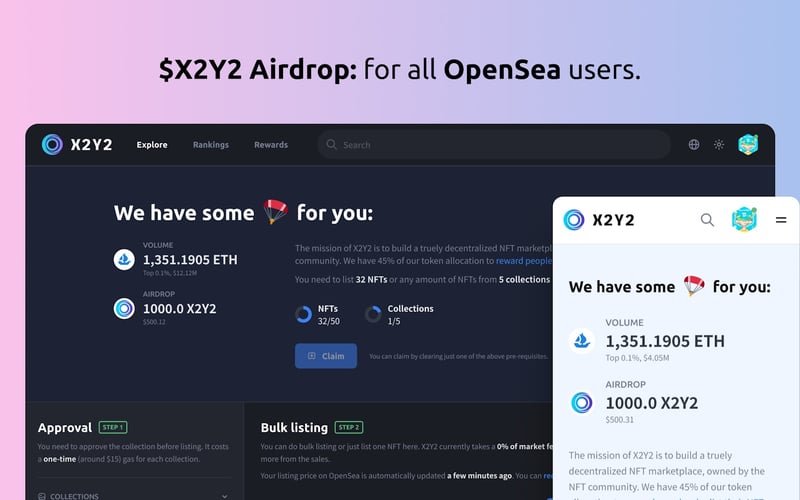The image size is (800, 500).
Task: Open the Explore tab
Action: click(x=152, y=145)
